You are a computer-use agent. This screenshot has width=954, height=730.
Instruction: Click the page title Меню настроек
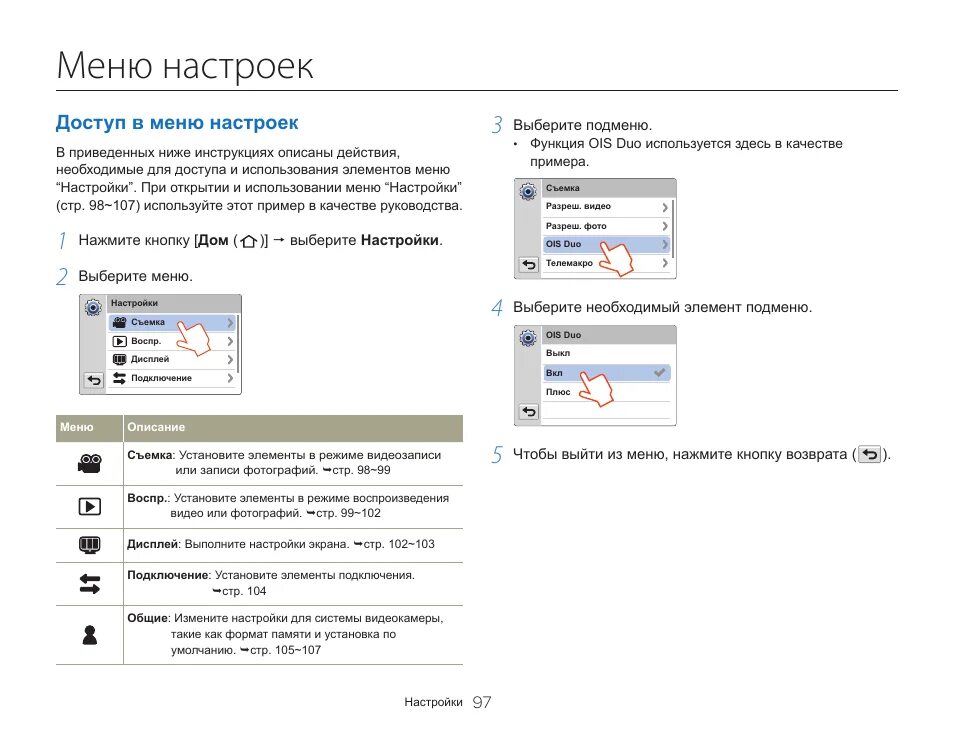click(x=185, y=65)
